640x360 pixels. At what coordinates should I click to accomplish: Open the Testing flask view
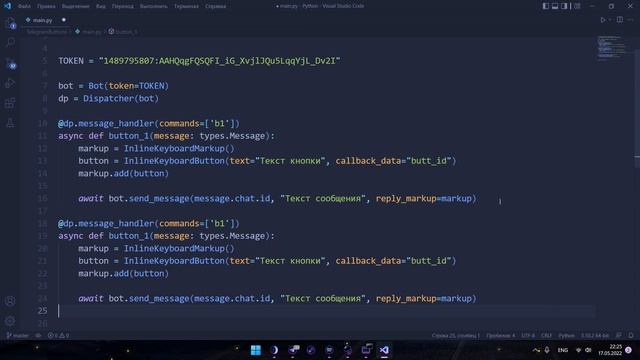pos(10,123)
